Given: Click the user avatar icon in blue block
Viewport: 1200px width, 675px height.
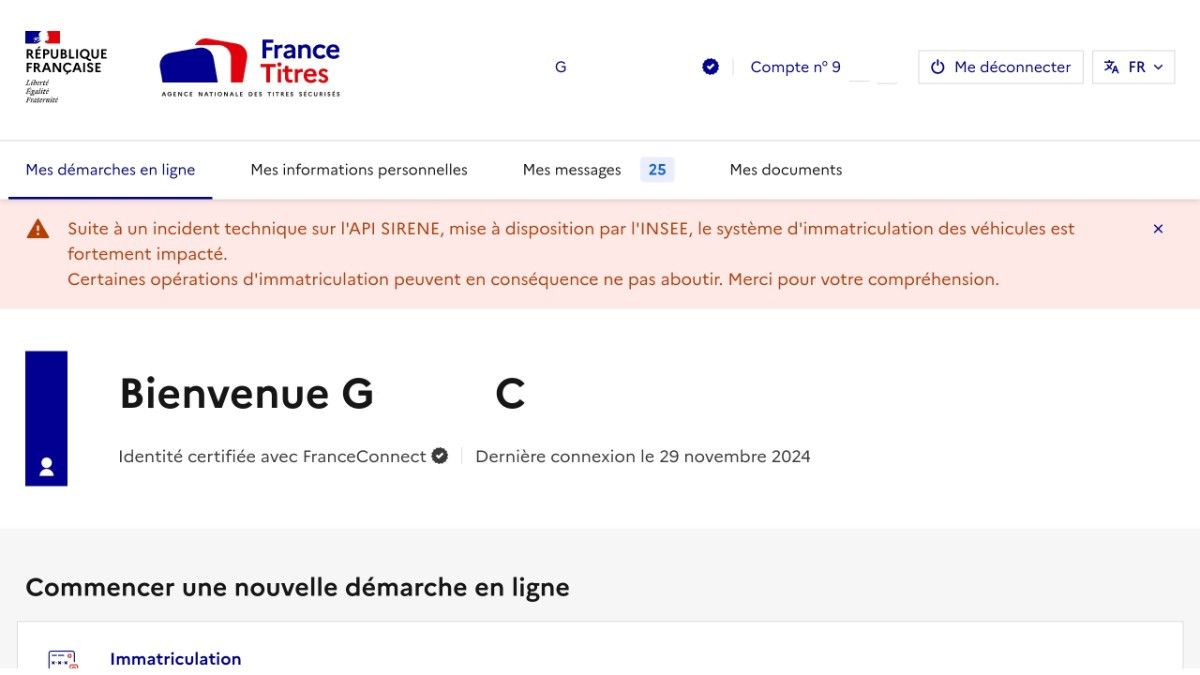Looking at the screenshot, I should [x=46, y=466].
